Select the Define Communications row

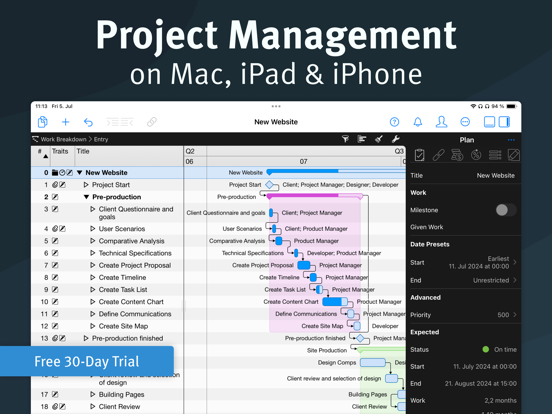pyautogui.click(x=107, y=314)
